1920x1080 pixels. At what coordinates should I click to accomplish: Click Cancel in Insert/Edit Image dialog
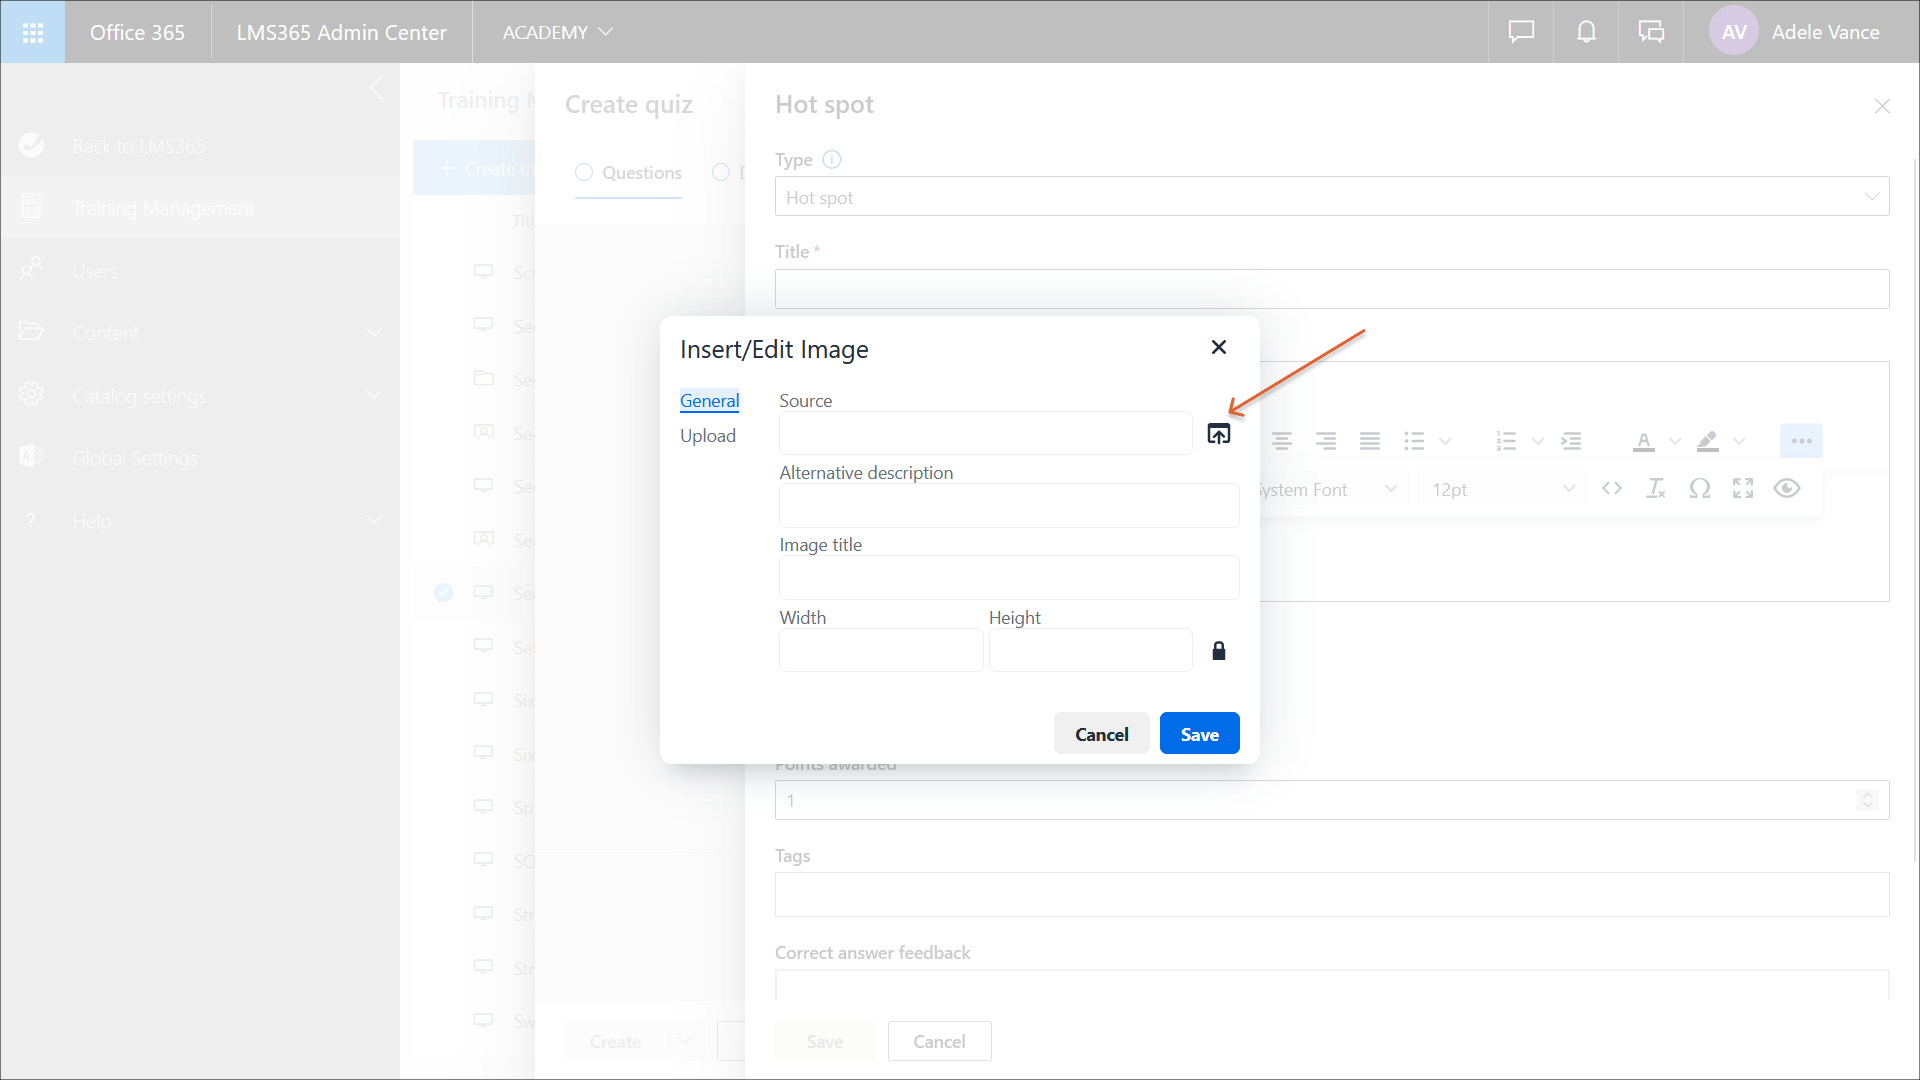[1101, 734]
